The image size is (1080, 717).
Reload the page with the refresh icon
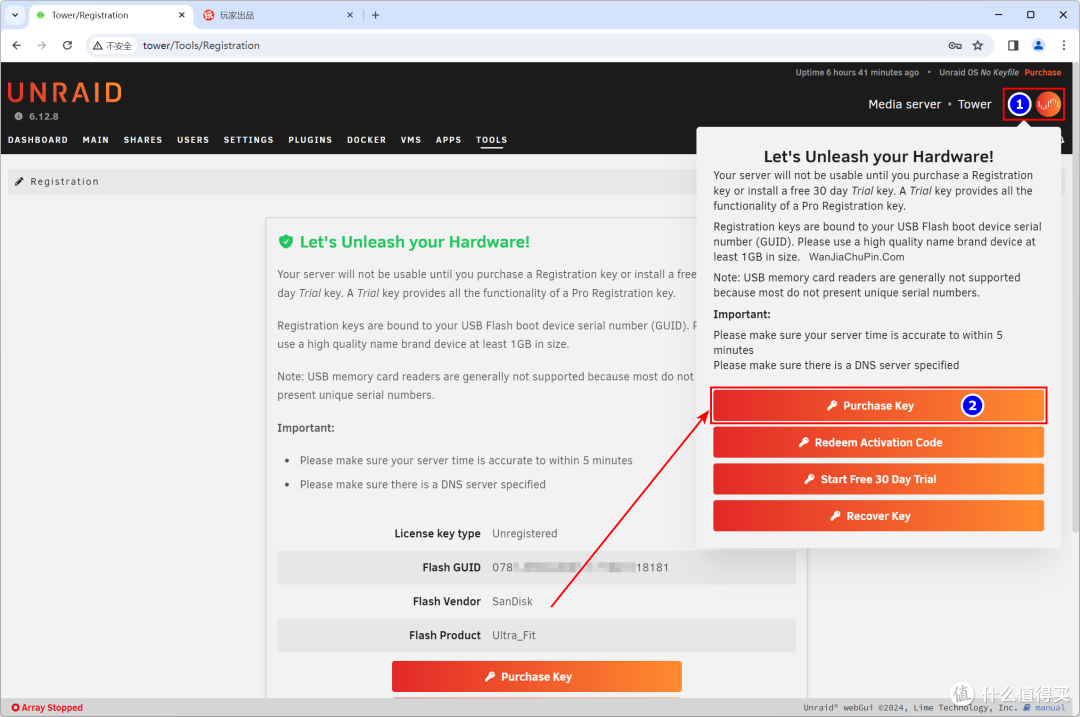pyautogui.click(x=67, y=45)
